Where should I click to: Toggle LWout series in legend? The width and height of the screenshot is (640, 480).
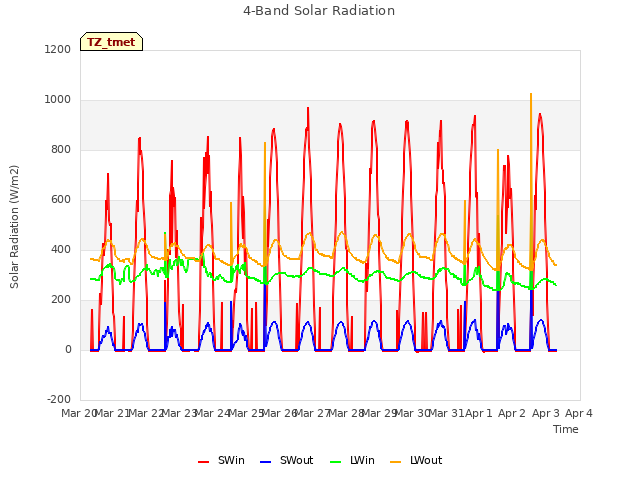pos(416,460)
